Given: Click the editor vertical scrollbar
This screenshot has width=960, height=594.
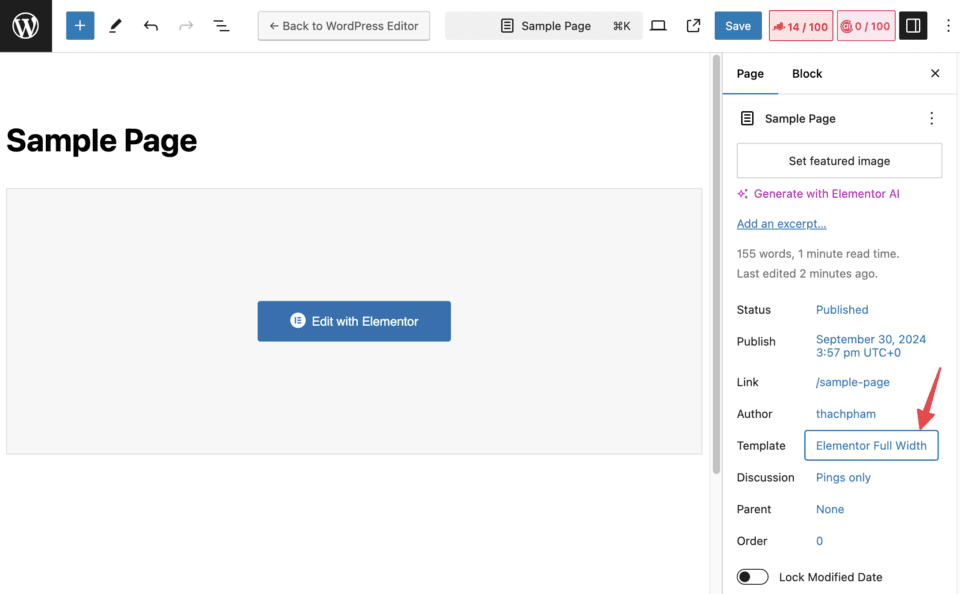Looking at the screenshot, I should coord(716,260).
